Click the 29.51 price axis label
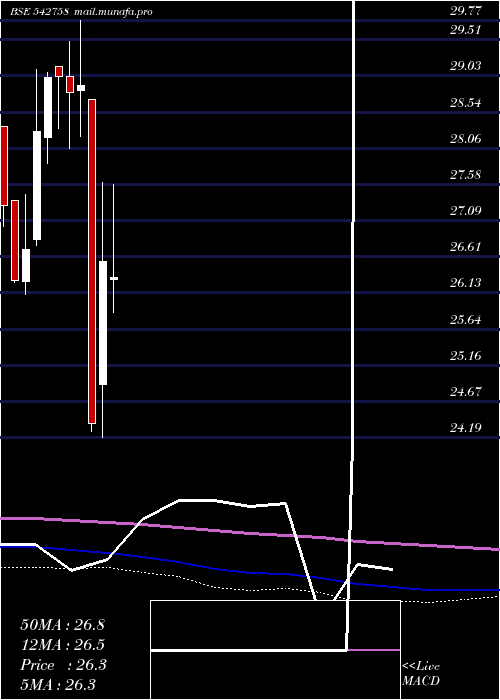The width and height of the screenshot is (500, 700). (466, 30)
